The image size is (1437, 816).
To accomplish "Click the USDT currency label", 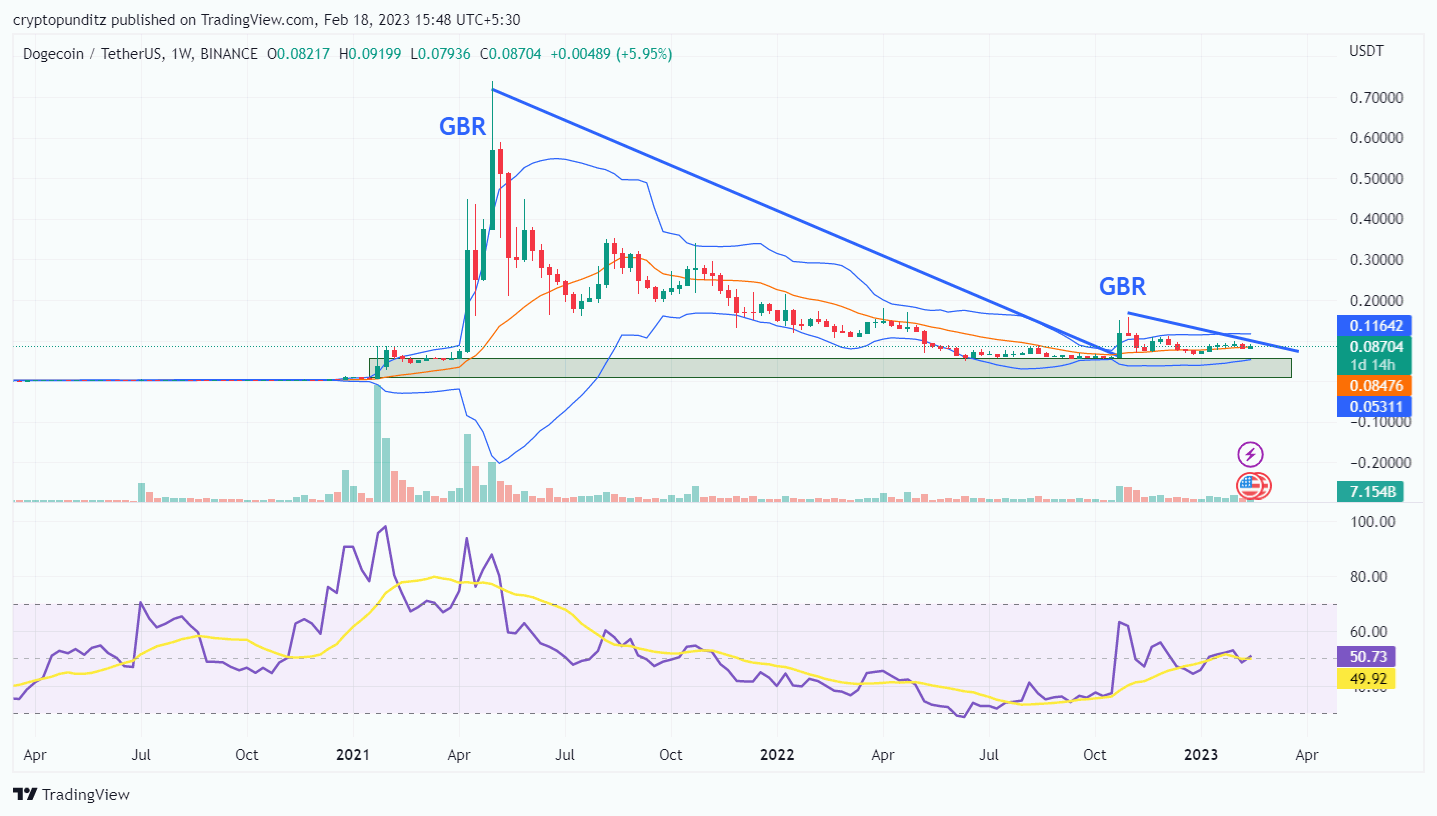I will (x=1365, y=50).
